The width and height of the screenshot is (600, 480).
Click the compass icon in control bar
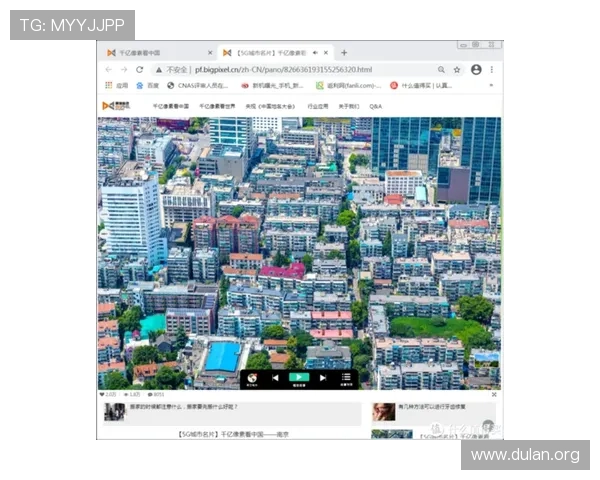click(x=252, y=378)
